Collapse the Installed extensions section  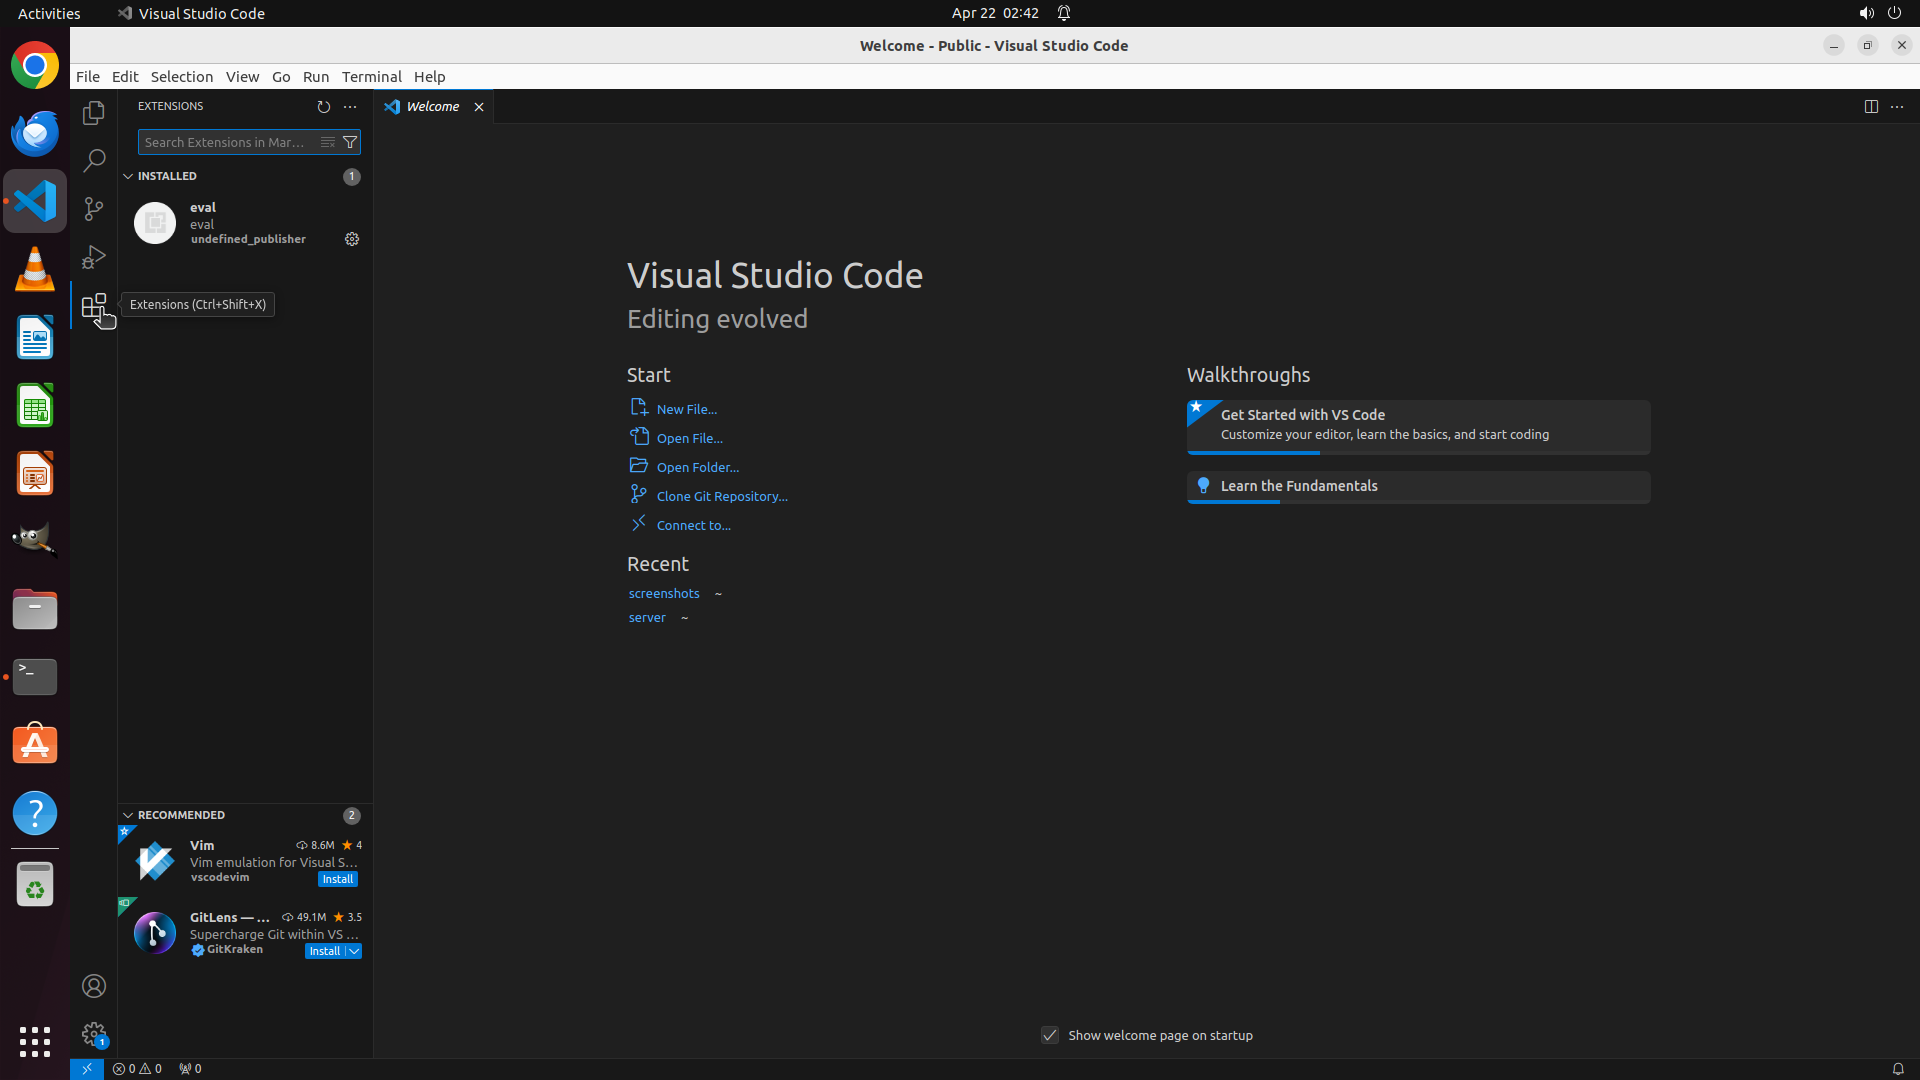pos(128,176)
